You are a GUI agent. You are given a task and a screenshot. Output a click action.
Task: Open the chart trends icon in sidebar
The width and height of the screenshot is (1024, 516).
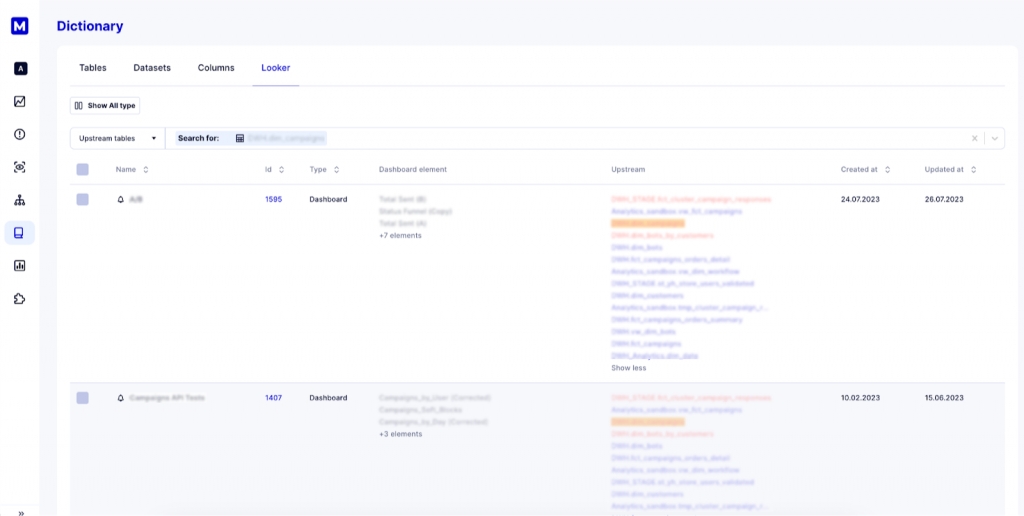[x=20, y=101]
